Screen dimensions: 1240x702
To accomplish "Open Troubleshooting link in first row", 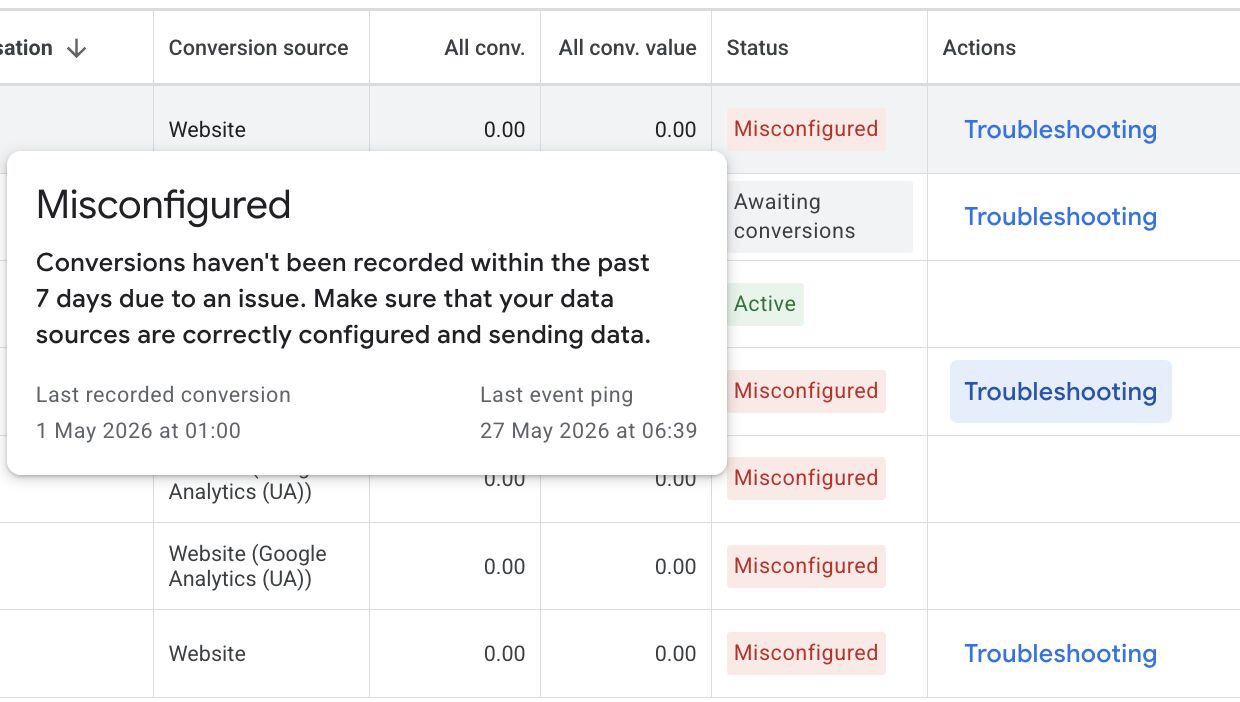I will coord(1060,130).
